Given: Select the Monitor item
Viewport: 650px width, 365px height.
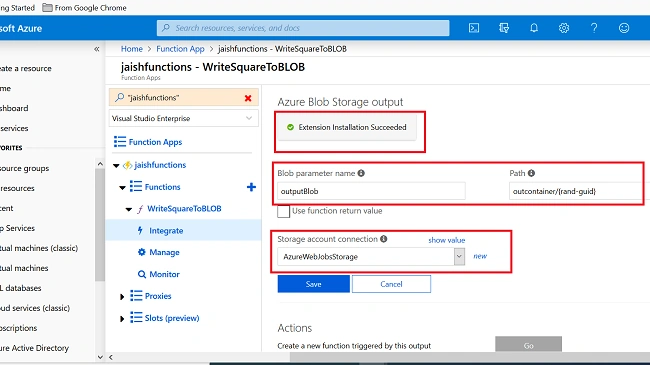Looking at the screenshot, I should coord(164,274).
